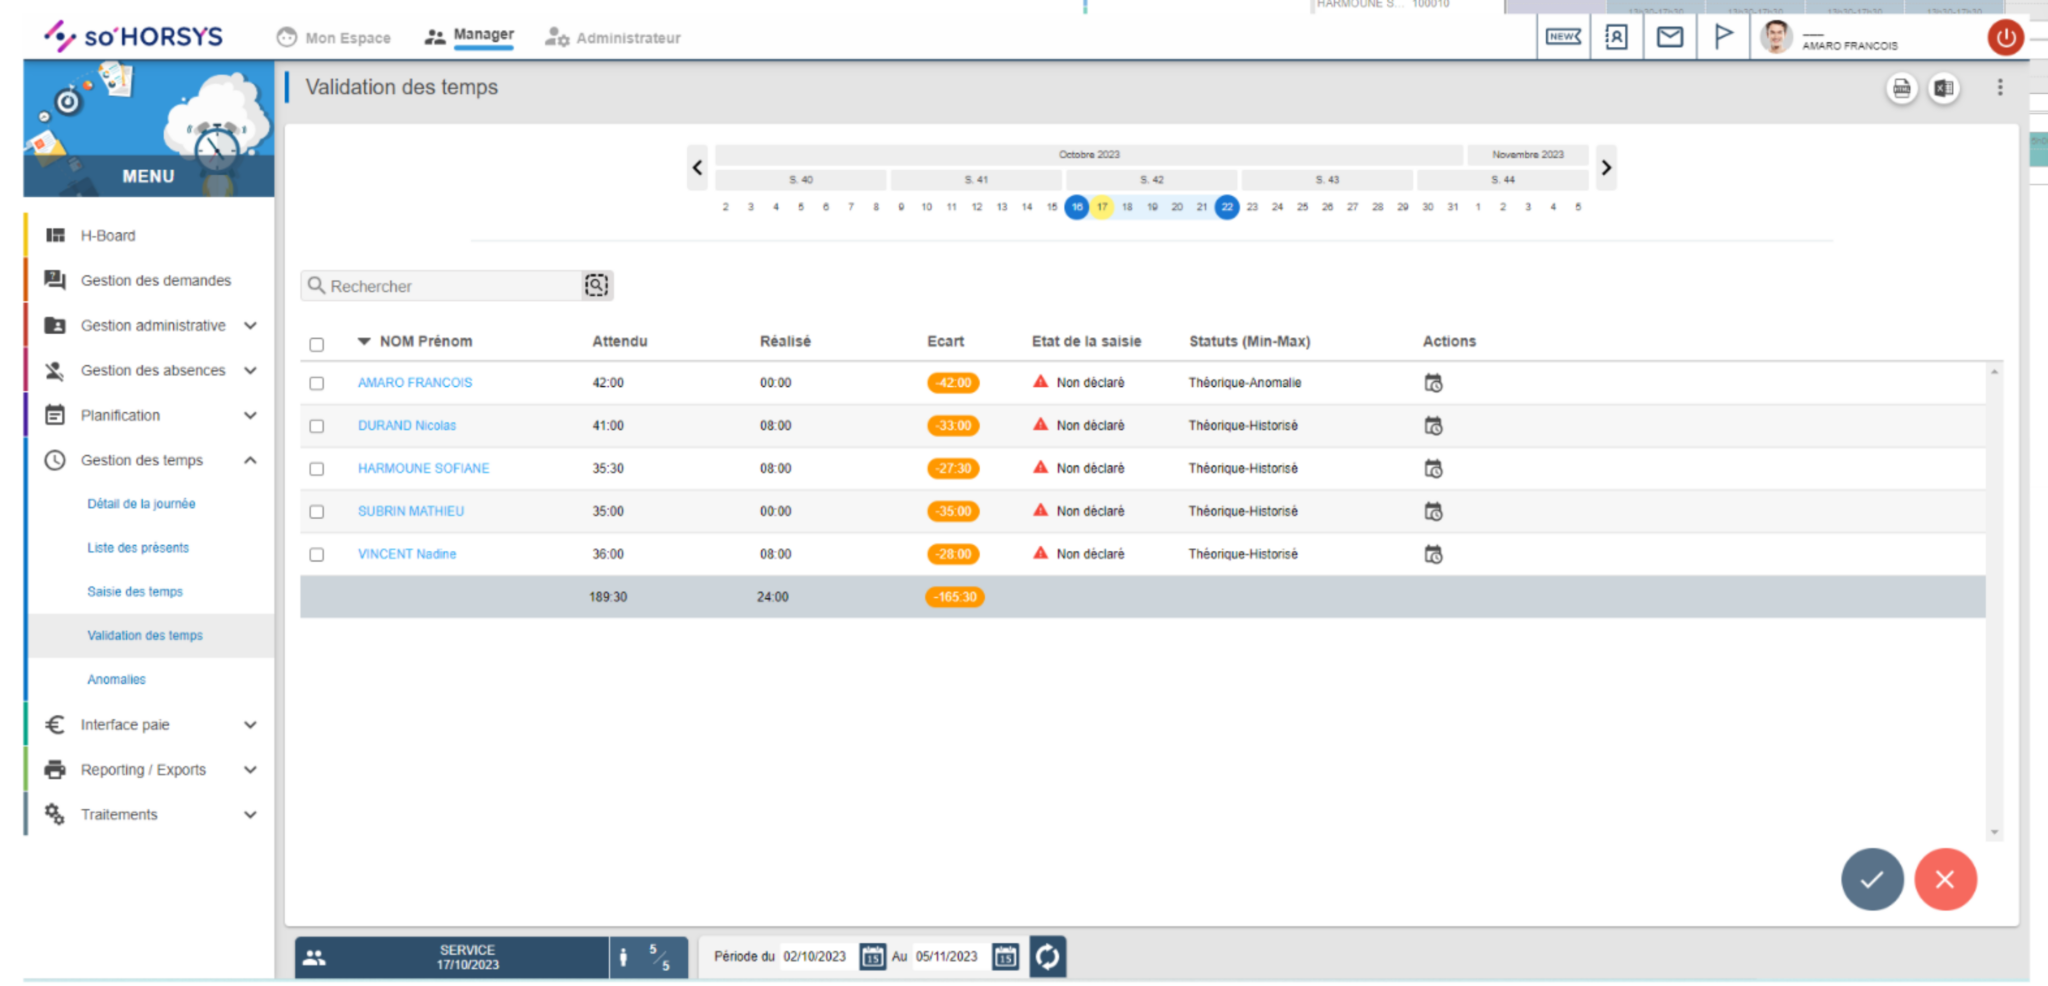
Task: Click the print icon in the page header
Action: tap(1901, 89)
